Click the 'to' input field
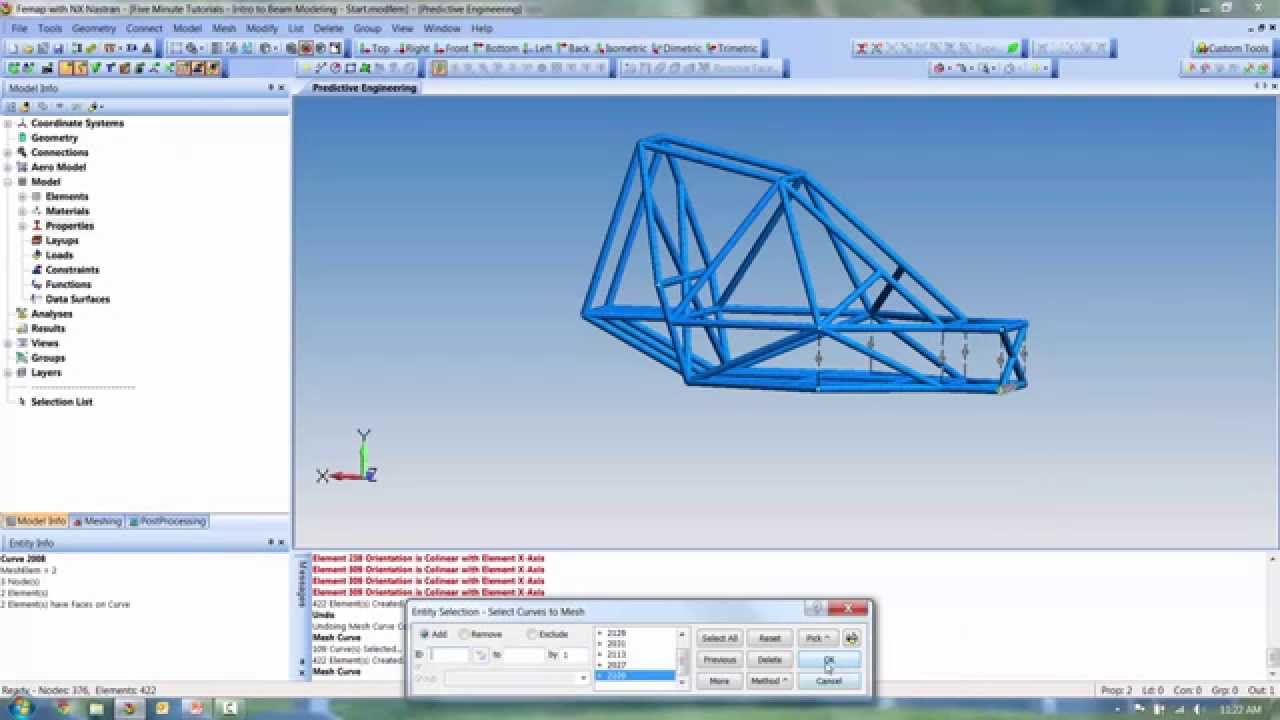This screenshot has width=1280, height=720. click(524, 655)
